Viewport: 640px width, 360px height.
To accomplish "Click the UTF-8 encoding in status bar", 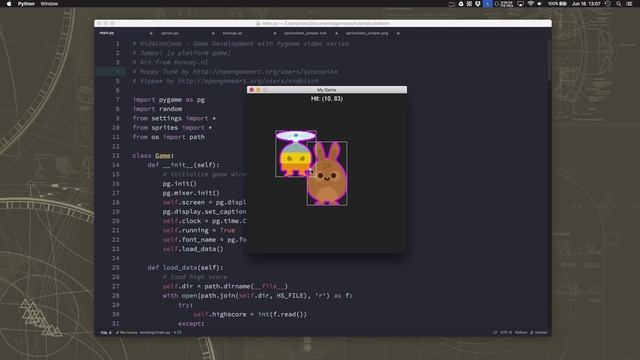I will pos(506,333).
